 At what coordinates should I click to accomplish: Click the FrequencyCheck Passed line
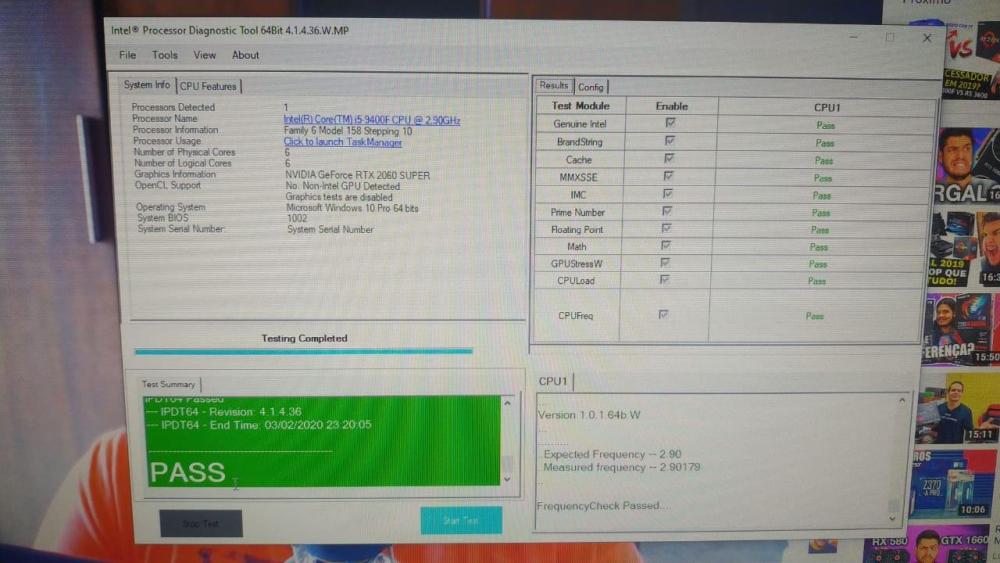point(603,506)
